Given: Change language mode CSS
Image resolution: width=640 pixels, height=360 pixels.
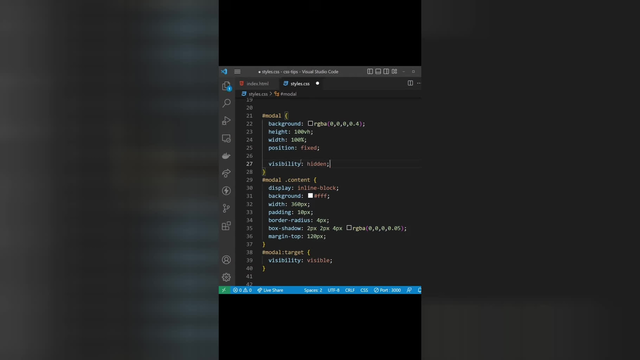Looking at the screenshot, I should [x=364, y=290].
